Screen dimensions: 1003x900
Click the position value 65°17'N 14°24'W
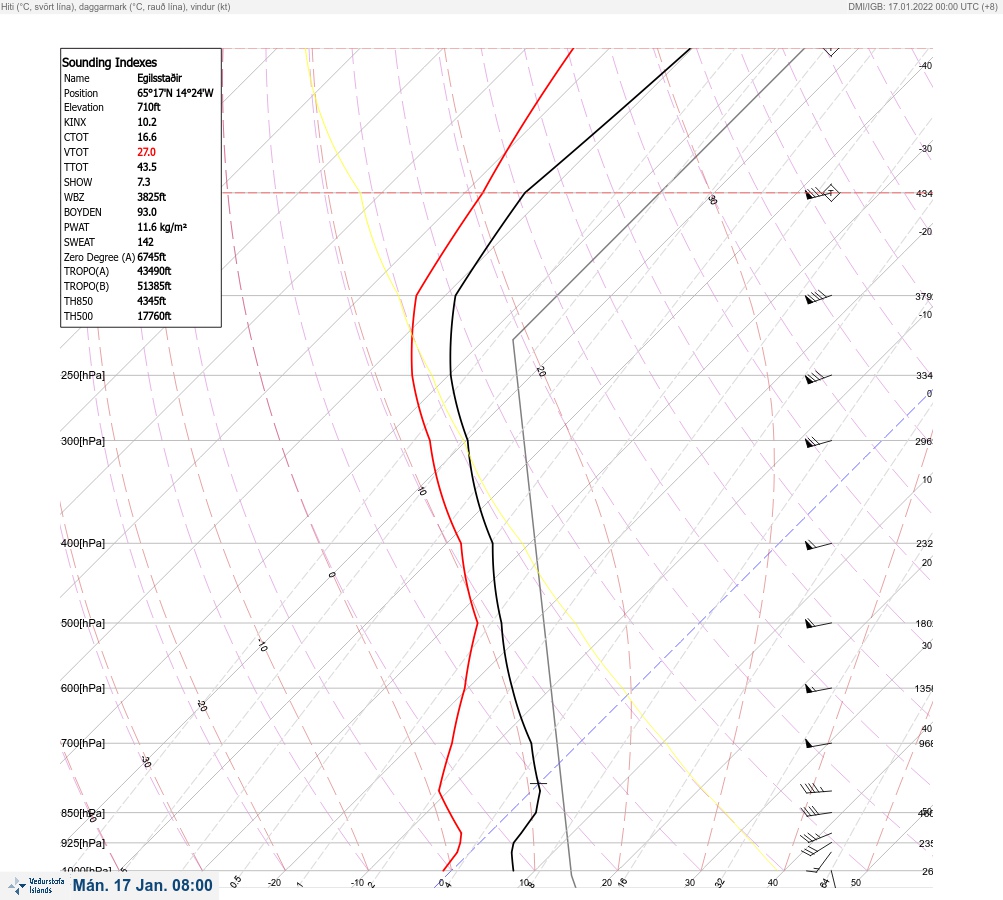click(175, 93)
